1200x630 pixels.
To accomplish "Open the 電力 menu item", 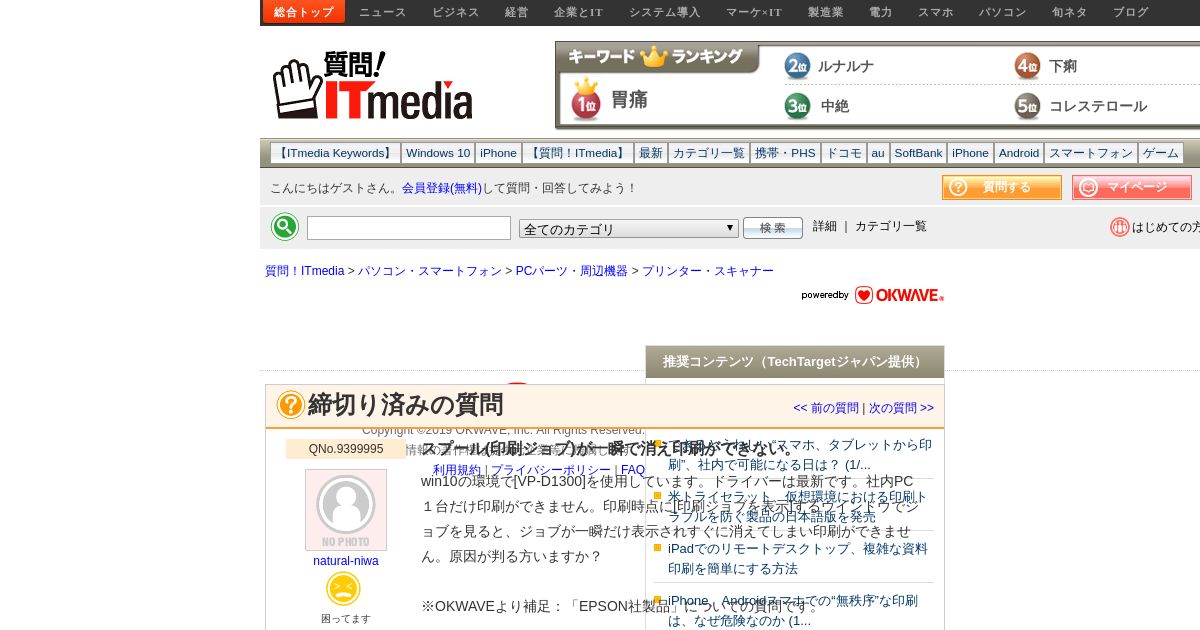I will point(881,12).
